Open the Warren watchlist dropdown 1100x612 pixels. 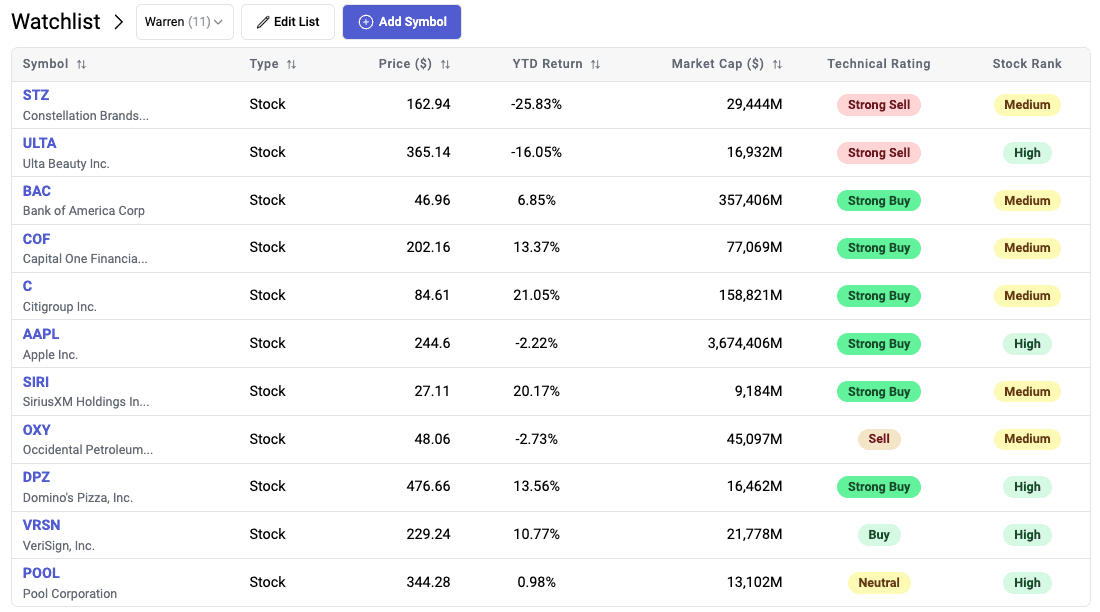pyautogui.click(x=184, y=22)
